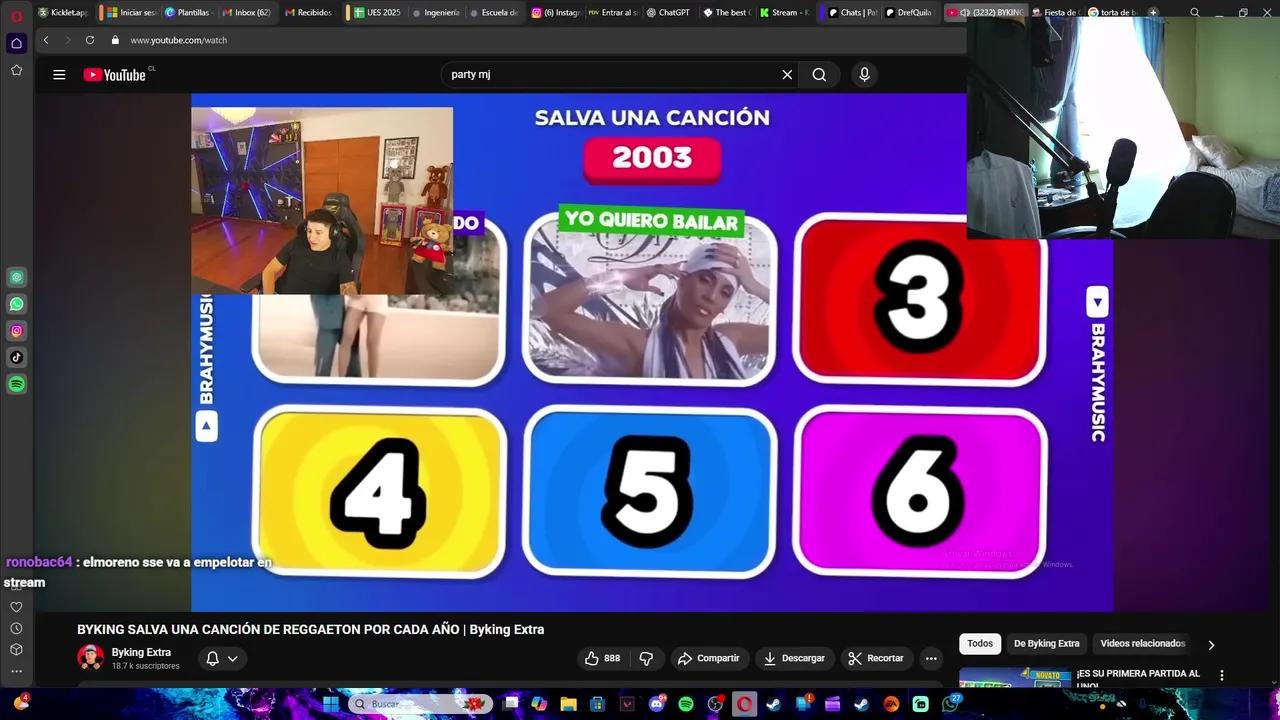
Task: Open Spotify from the taskbar
Action: click(x=686, y=704)
